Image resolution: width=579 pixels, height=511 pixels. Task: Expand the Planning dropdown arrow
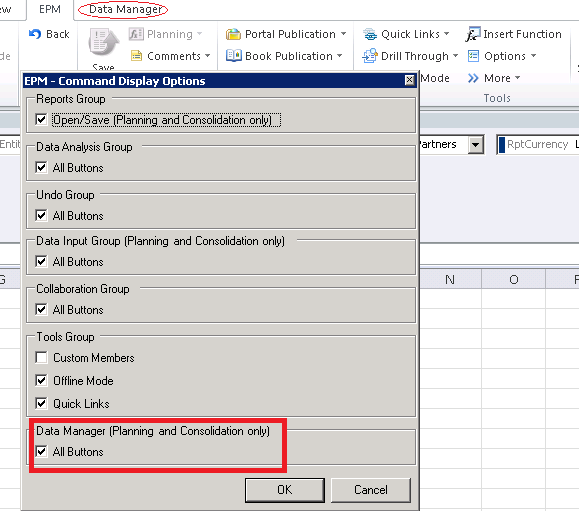click(199, 34)
